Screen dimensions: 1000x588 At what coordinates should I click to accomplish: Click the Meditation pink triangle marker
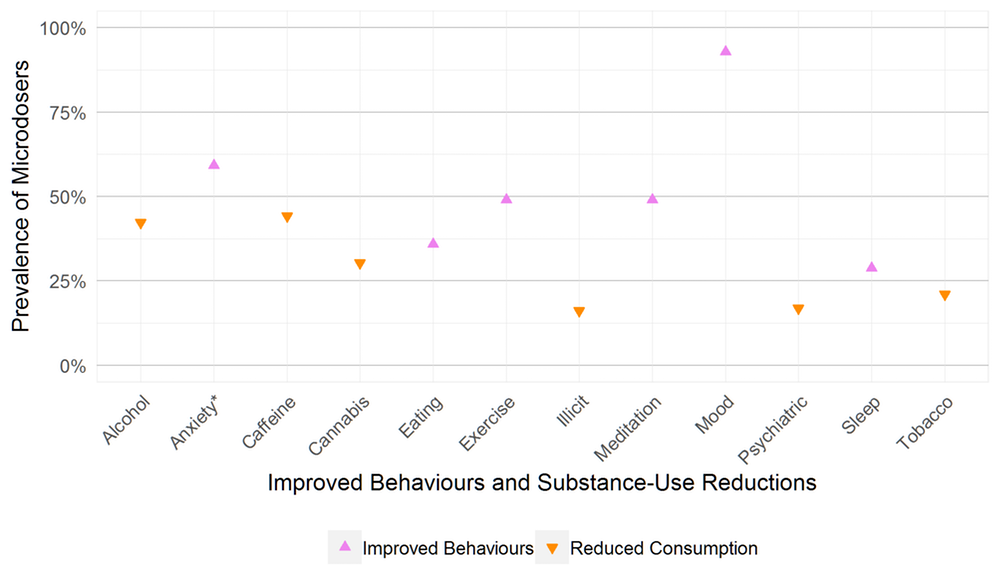(652, 198)
